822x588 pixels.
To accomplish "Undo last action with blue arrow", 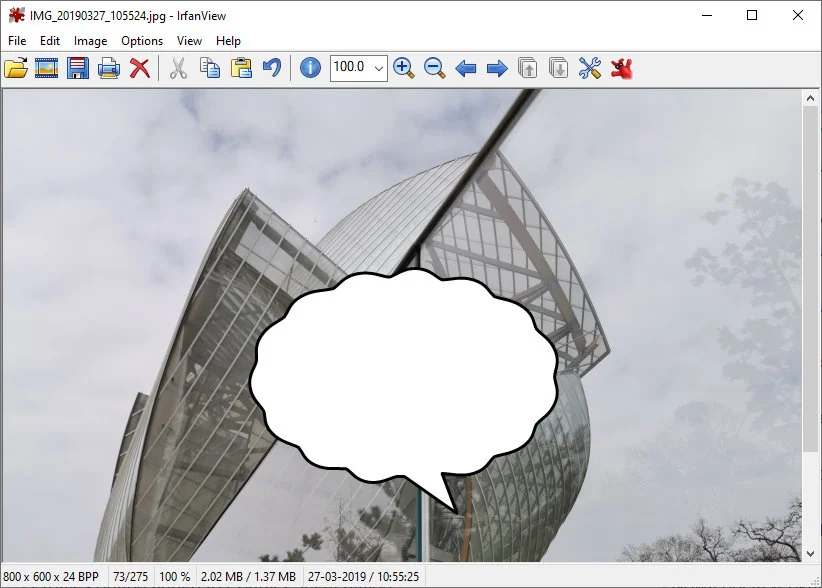I will click(x=272, y=68).
